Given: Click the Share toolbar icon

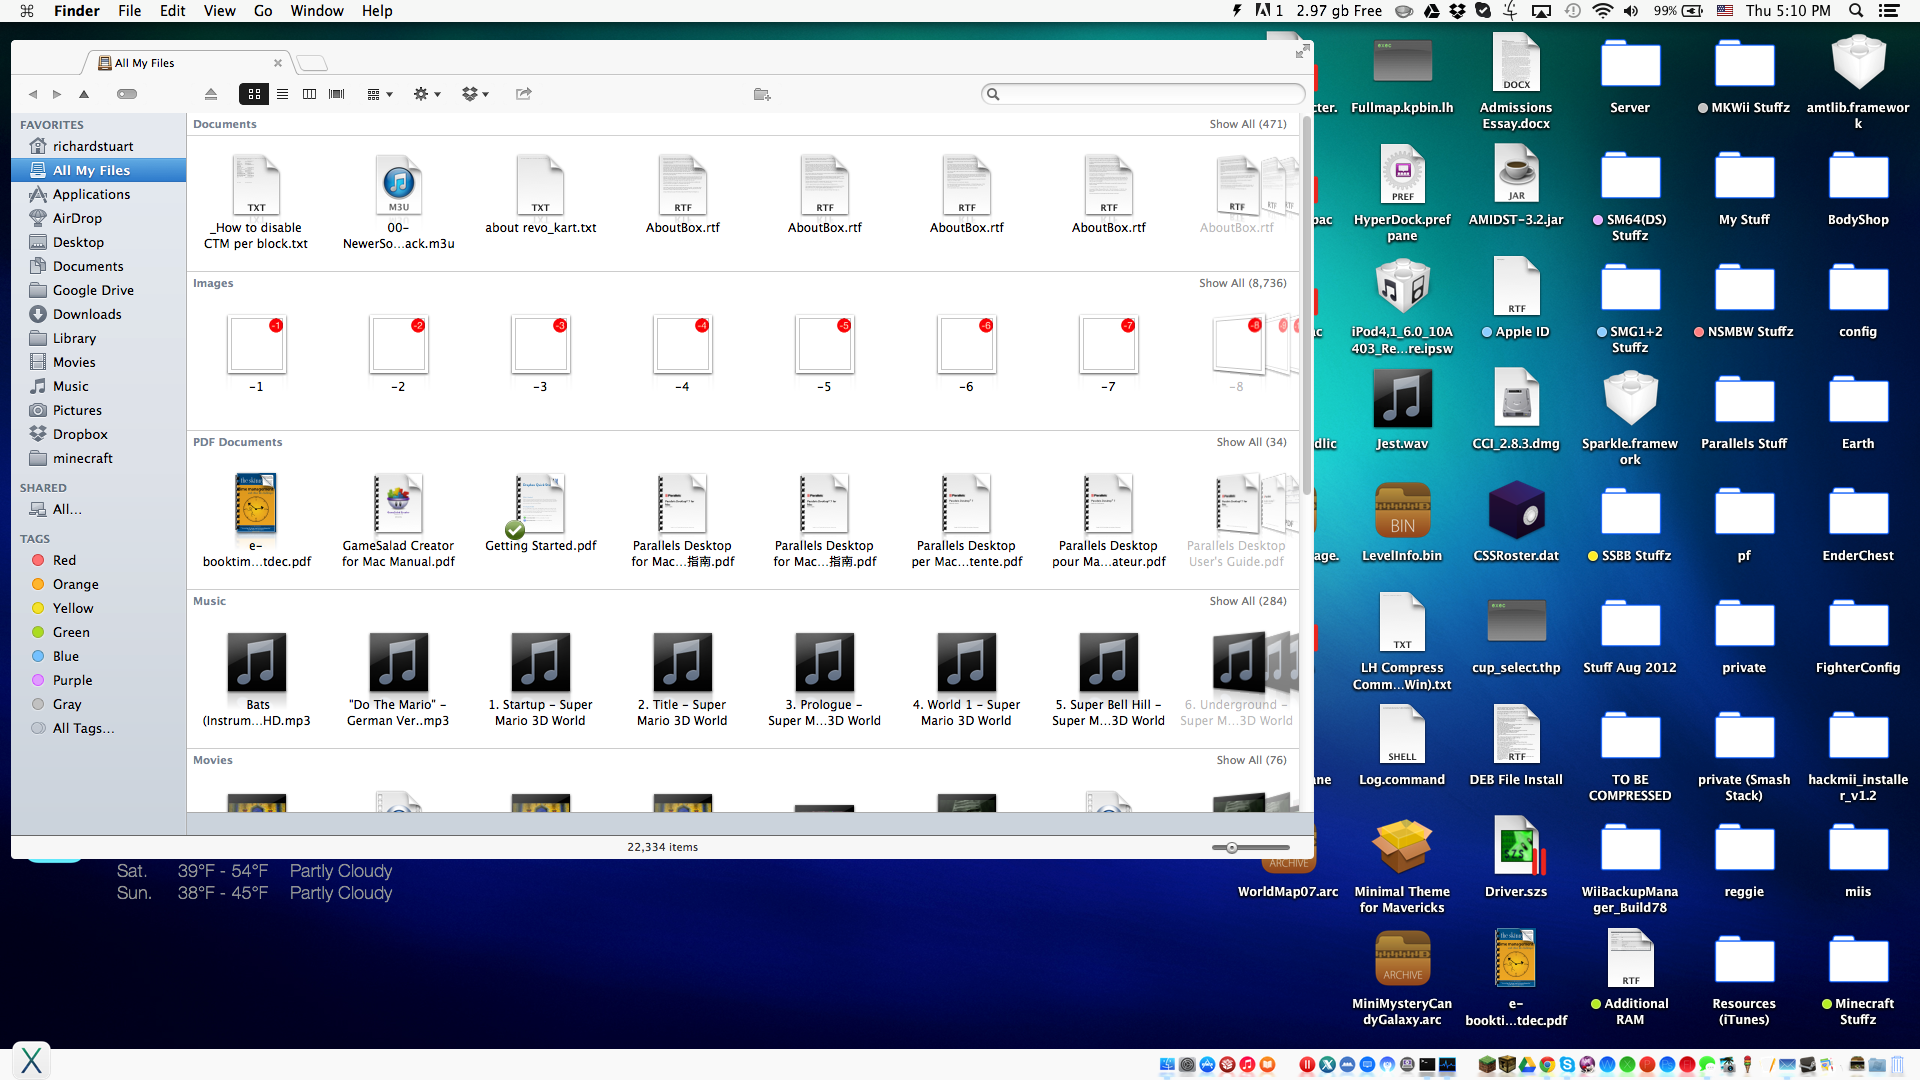Looking at the screenshot, I should (x=523, y=94).
